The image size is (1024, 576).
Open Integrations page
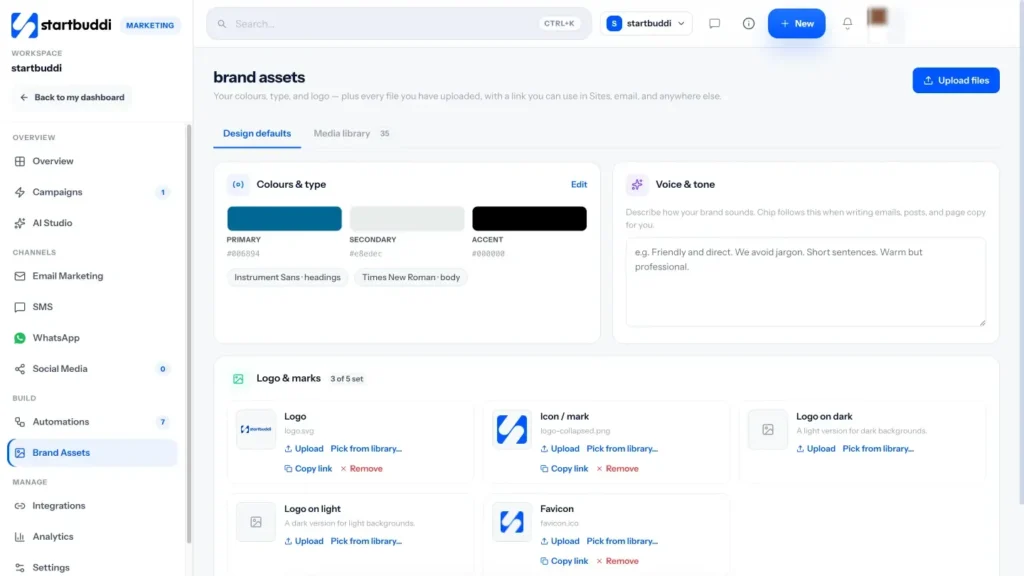[x=92, y=506]
